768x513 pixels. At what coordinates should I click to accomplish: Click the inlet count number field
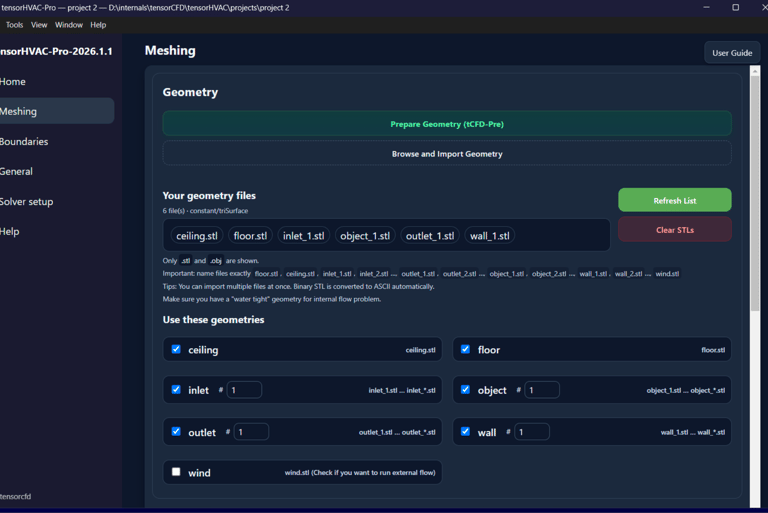244,390
